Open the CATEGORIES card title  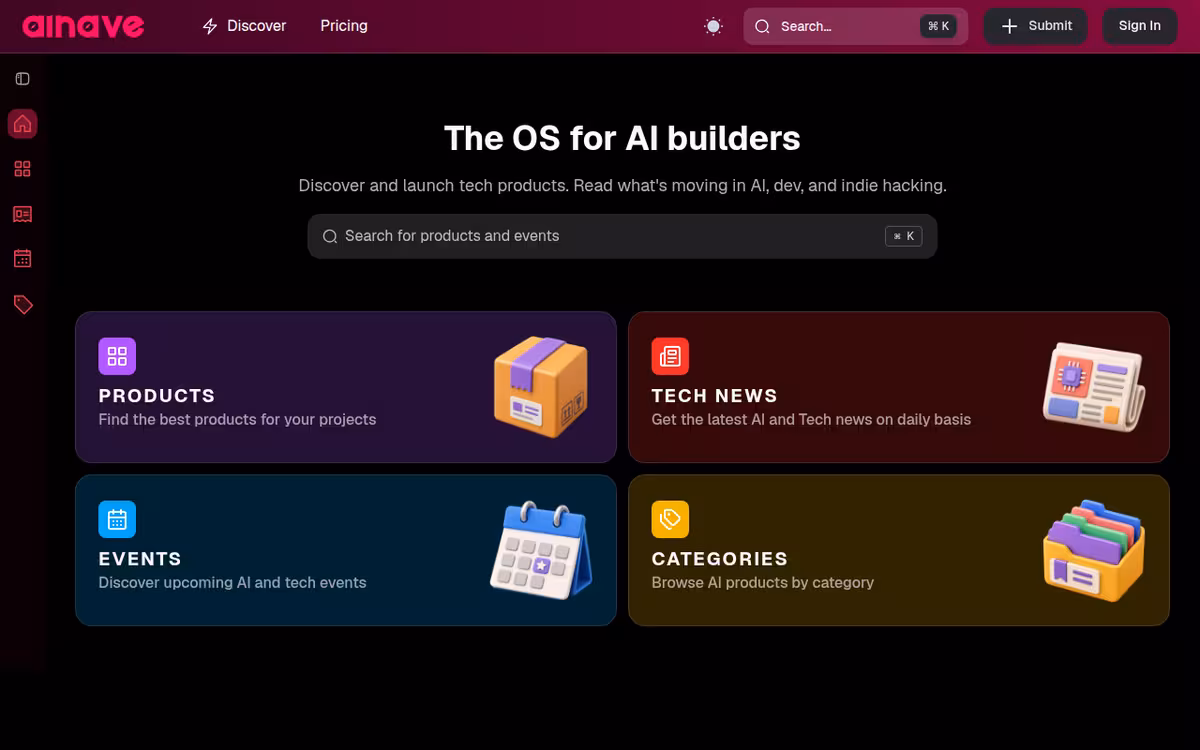[x=720, y=558]
